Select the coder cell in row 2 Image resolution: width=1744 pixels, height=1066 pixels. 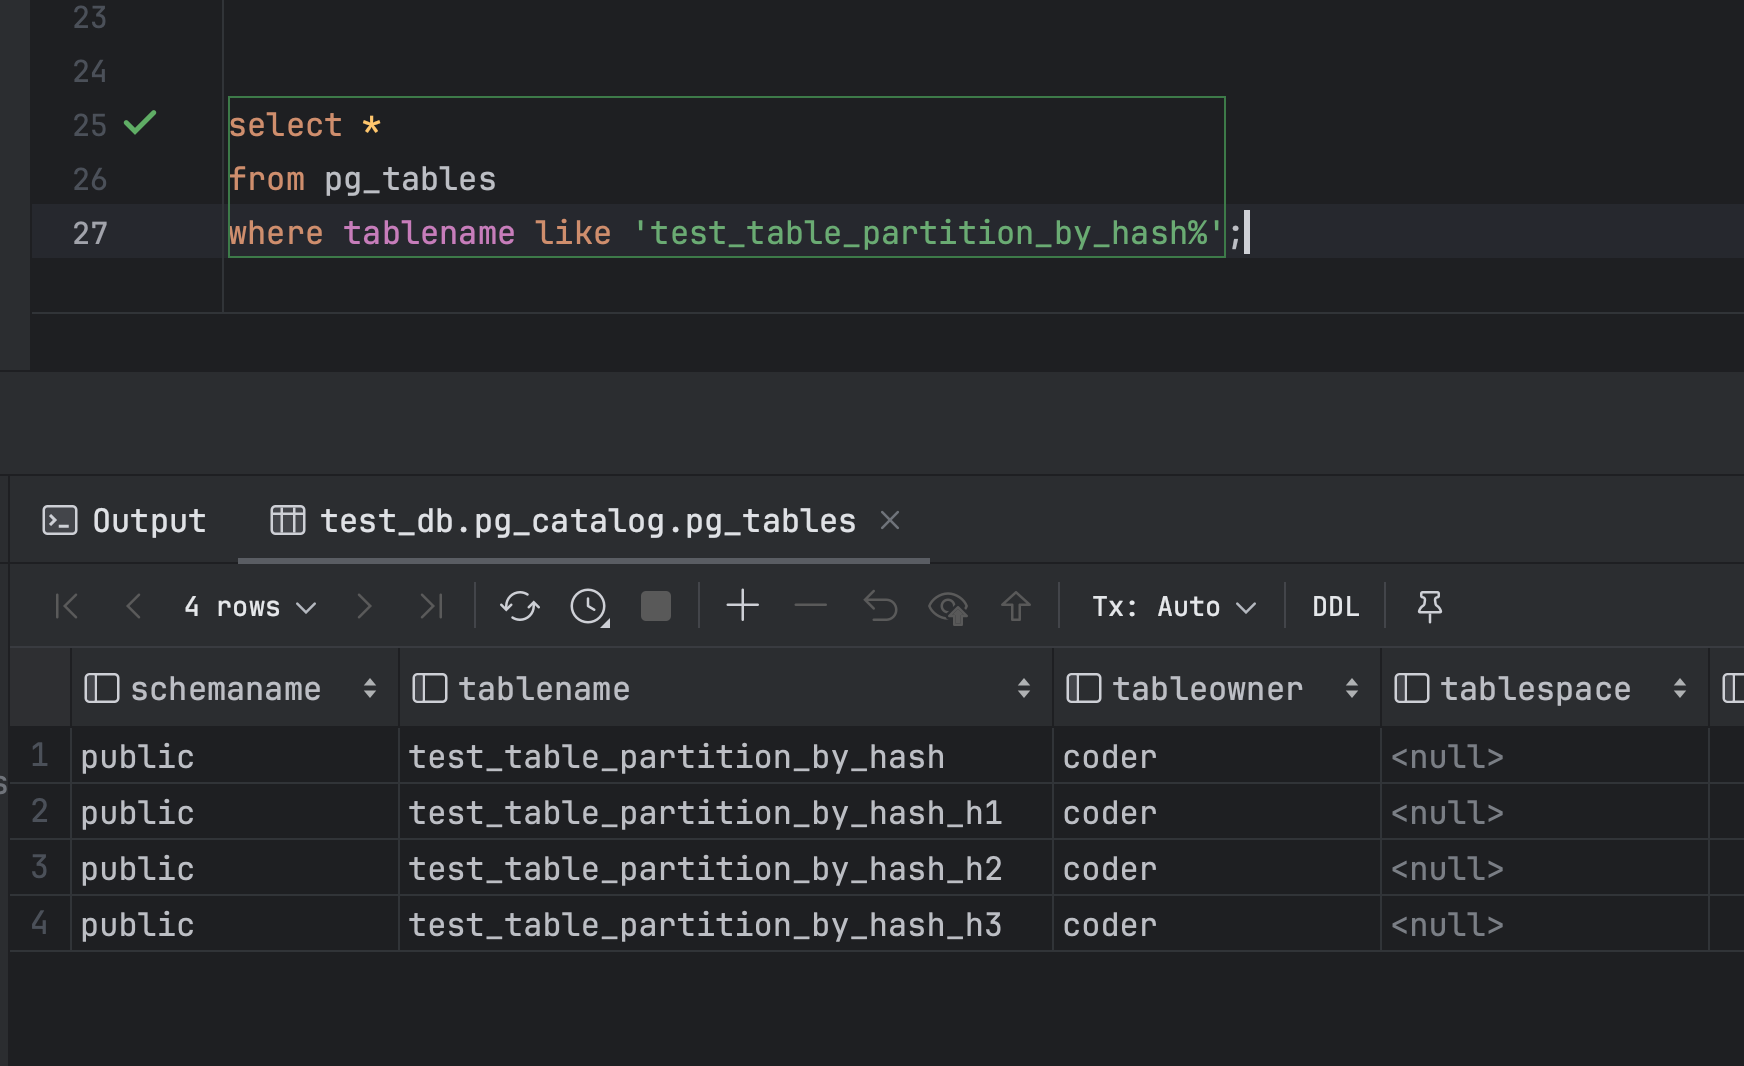(x=1217, y=812)
